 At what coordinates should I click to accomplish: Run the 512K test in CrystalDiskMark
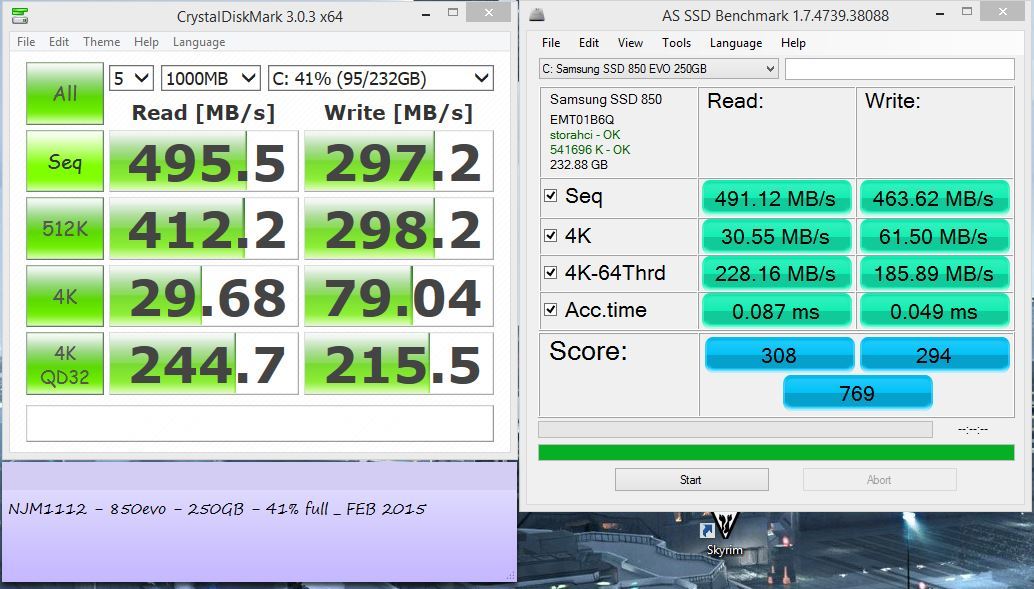click(x=65, y=228)
